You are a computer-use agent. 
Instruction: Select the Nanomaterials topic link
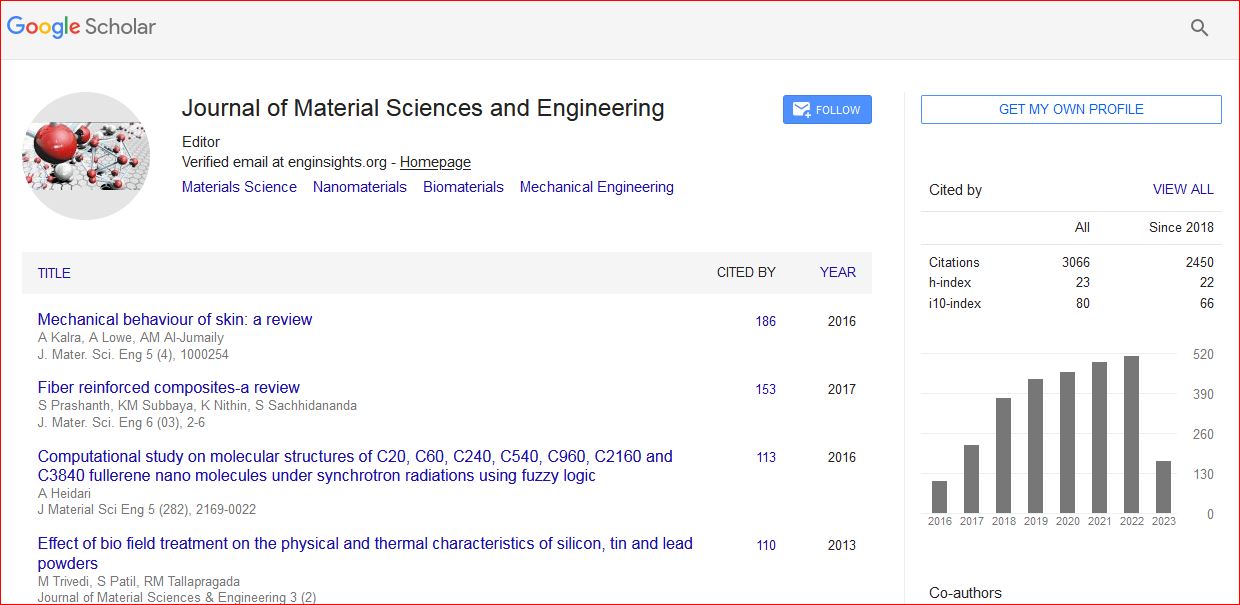[359, 187]
